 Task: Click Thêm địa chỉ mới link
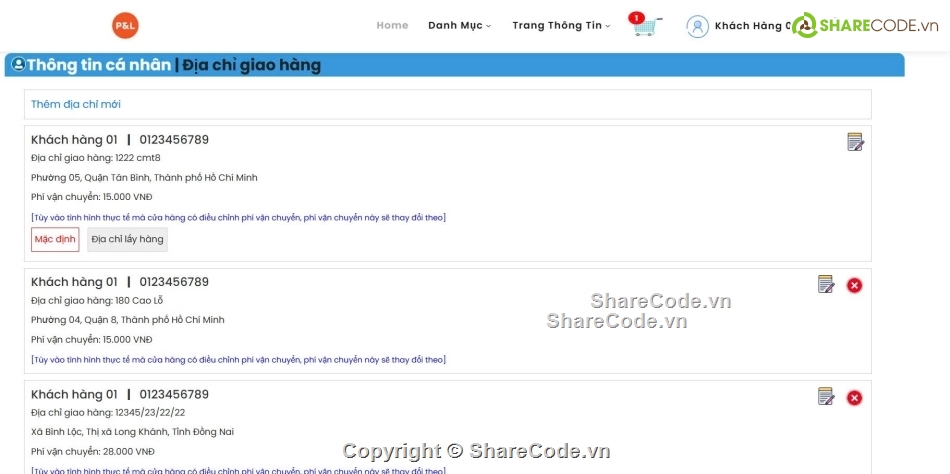76,104
